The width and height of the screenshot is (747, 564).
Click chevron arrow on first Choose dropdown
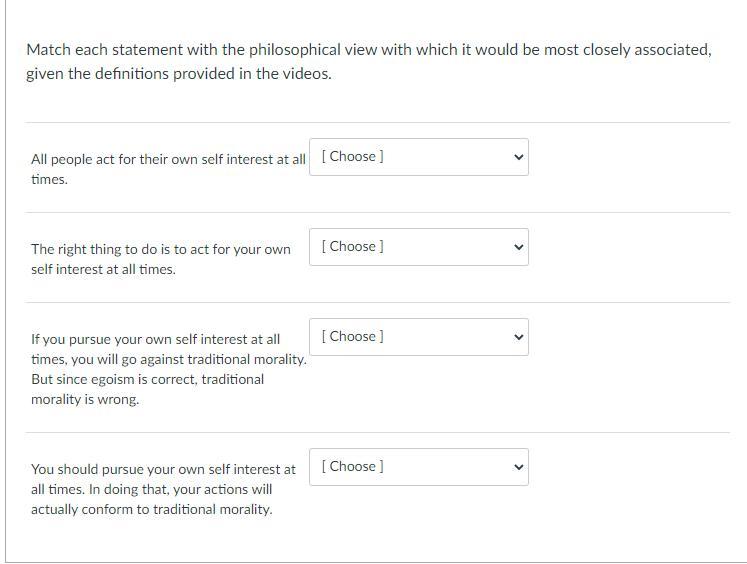518,157
